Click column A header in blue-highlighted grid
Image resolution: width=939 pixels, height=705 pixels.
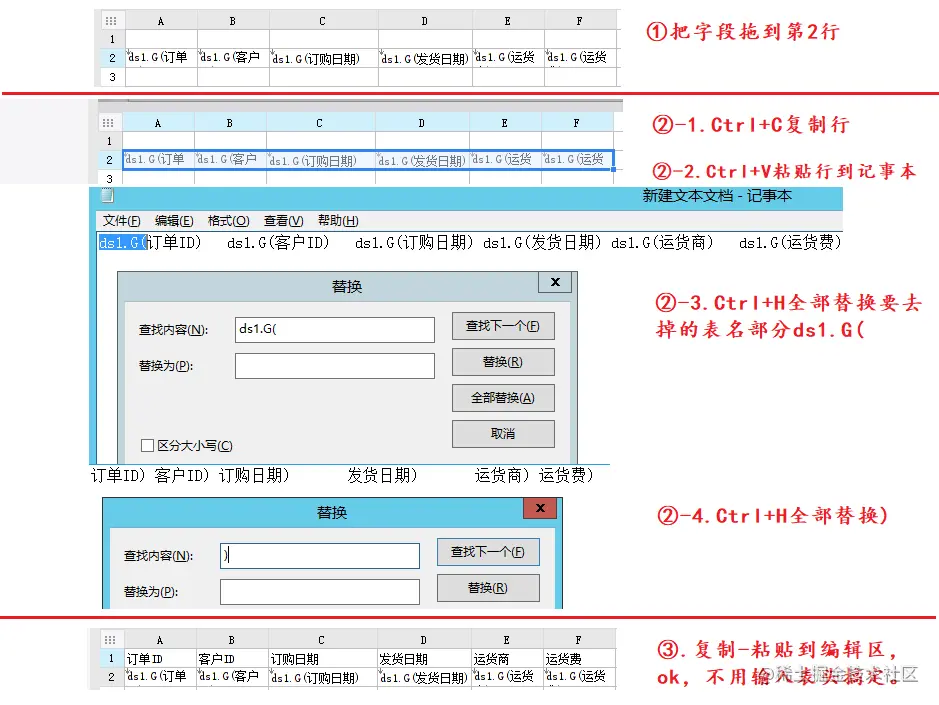tap(158, 123)
